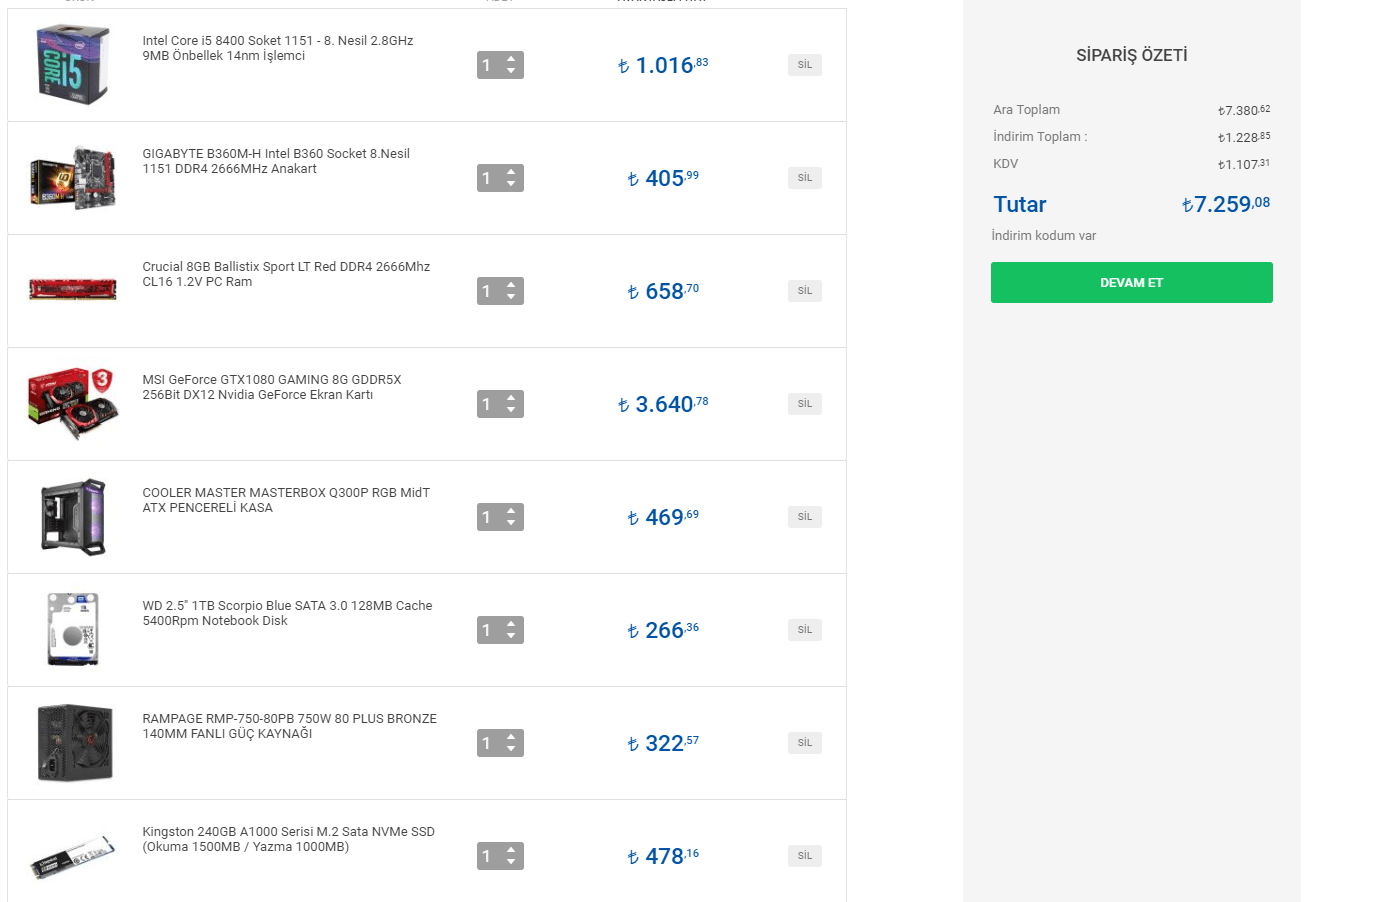View the WD Scorpio Blue disk thumbnail
Viewport: 1379px width, 902px height.
click(72, 630)
